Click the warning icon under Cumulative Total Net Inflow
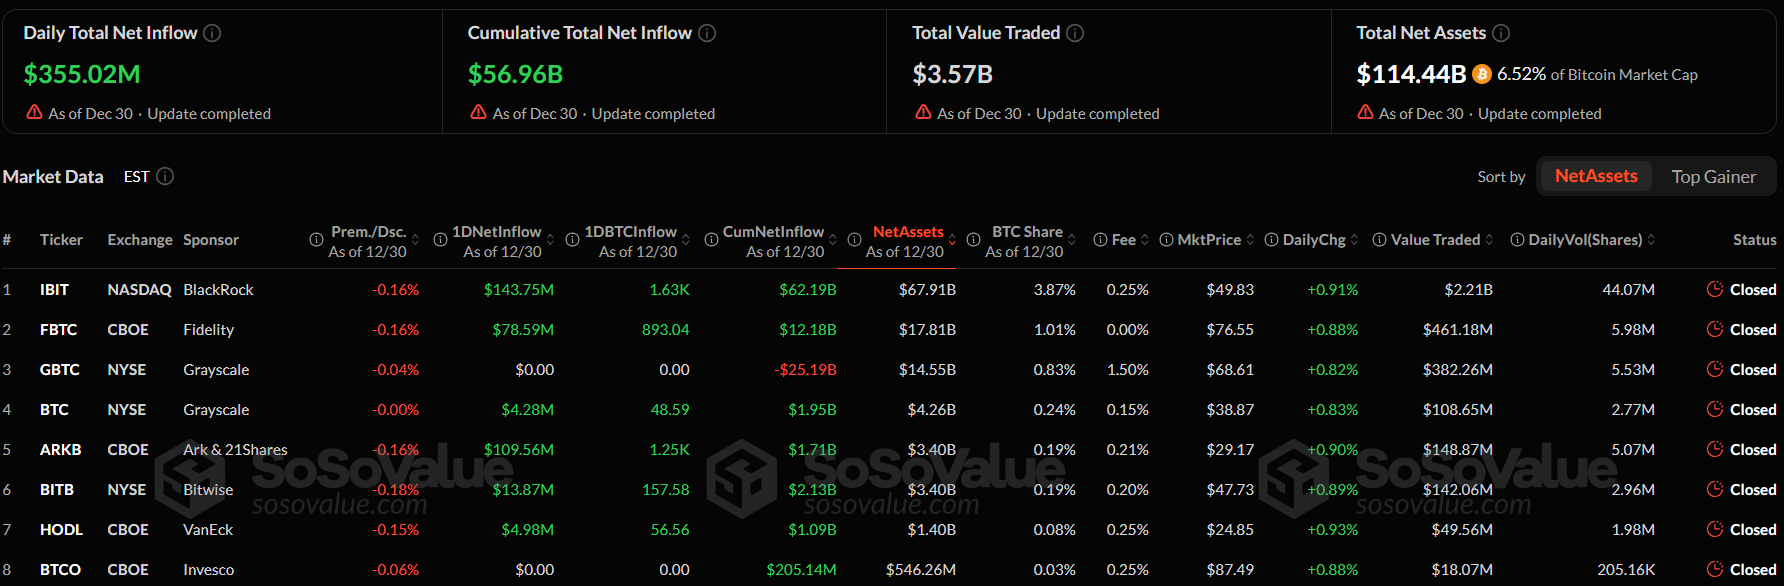The width and height of the screenshot is (1784, 586). (478, 112)
